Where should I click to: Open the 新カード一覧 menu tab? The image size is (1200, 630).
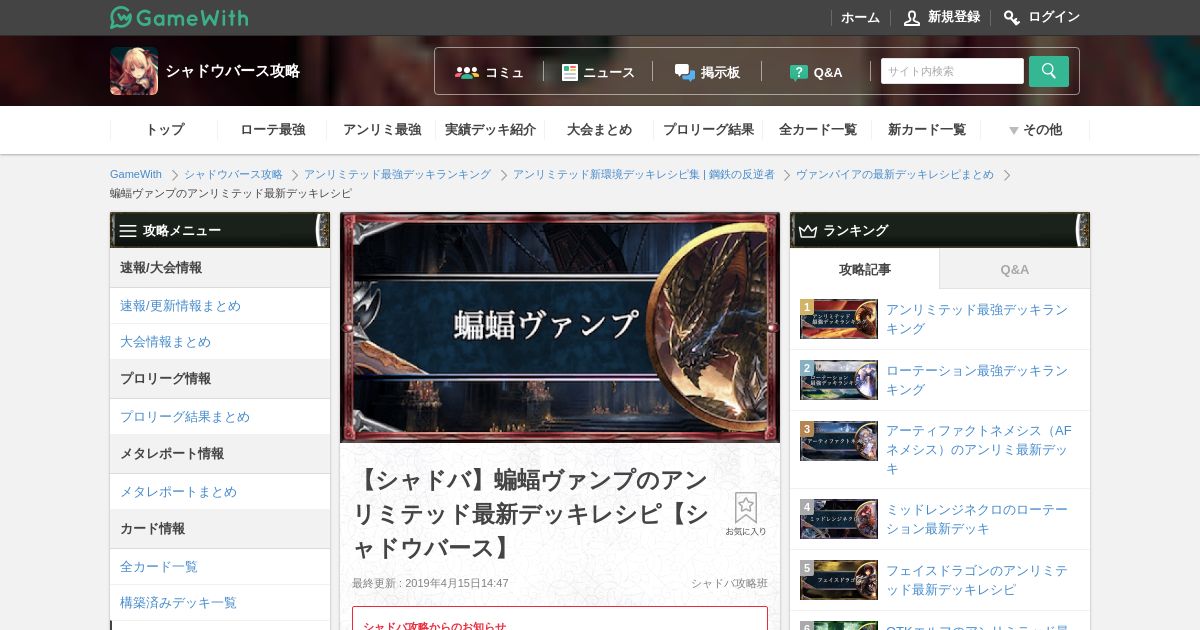tap(926, 130)
